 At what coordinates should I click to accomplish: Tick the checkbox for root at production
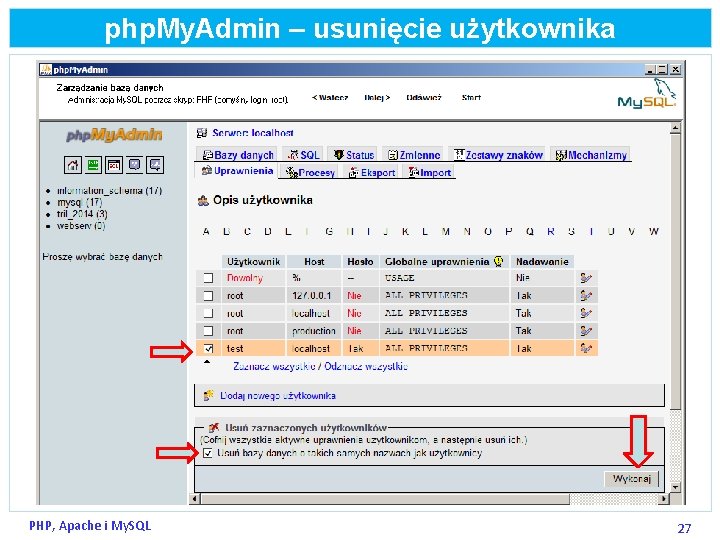click(x=208, y=331)
